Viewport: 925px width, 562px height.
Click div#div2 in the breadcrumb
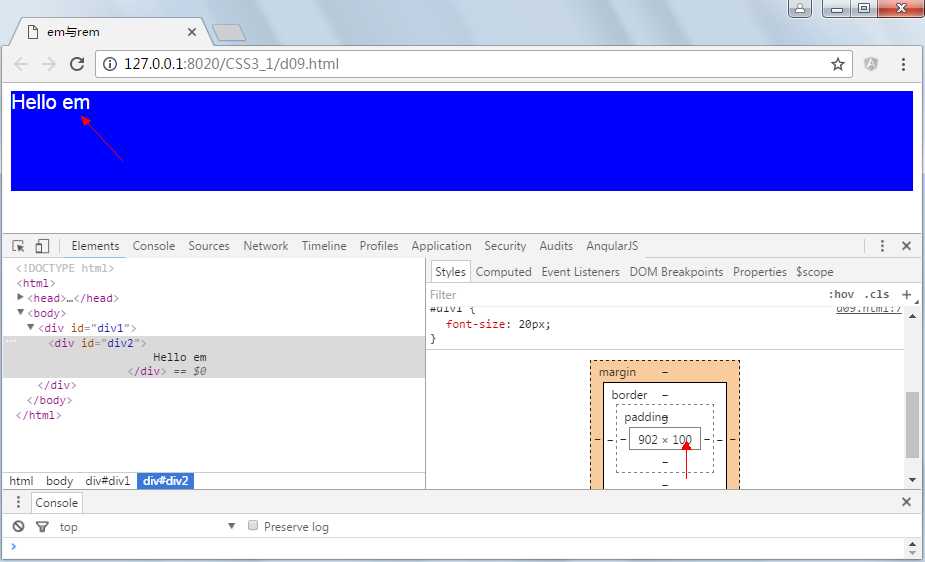166,481
